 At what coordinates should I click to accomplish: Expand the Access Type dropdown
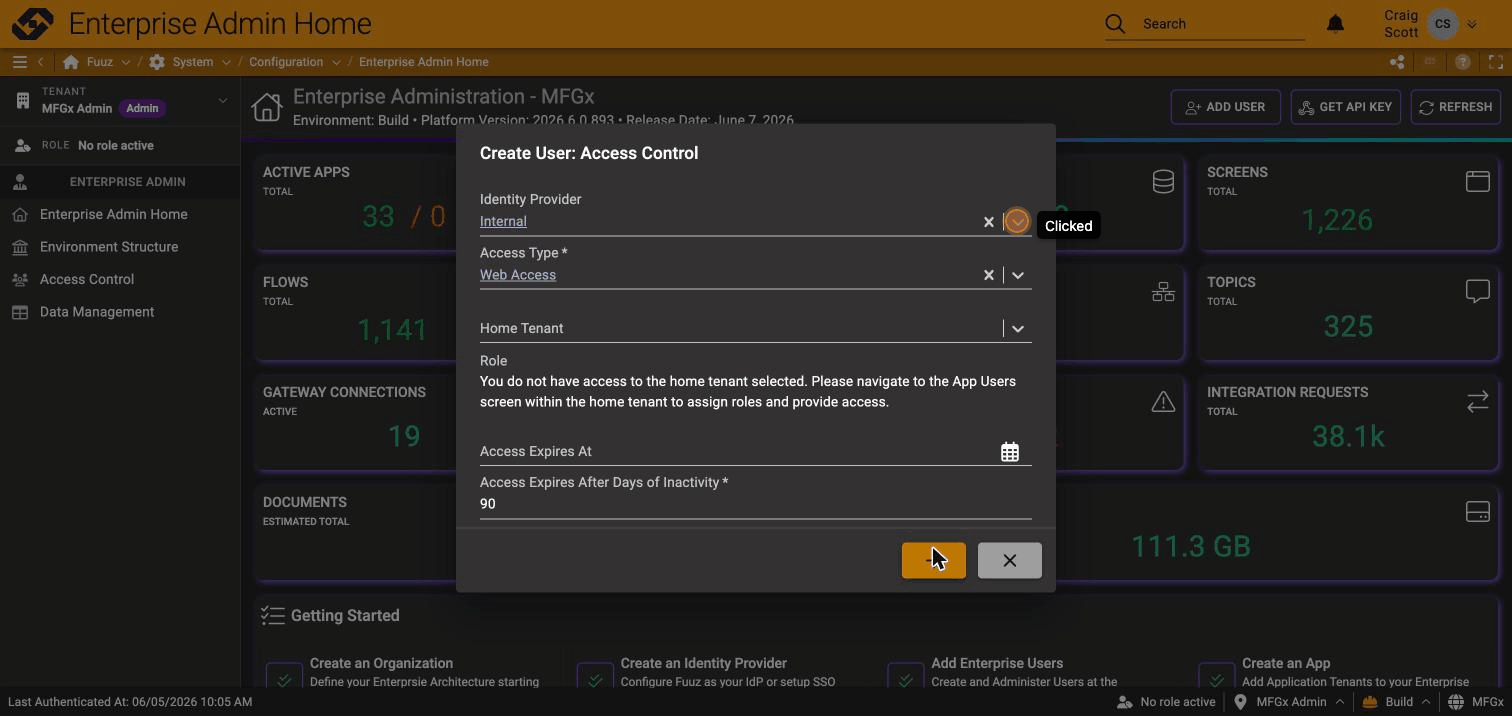point(1018,275)
